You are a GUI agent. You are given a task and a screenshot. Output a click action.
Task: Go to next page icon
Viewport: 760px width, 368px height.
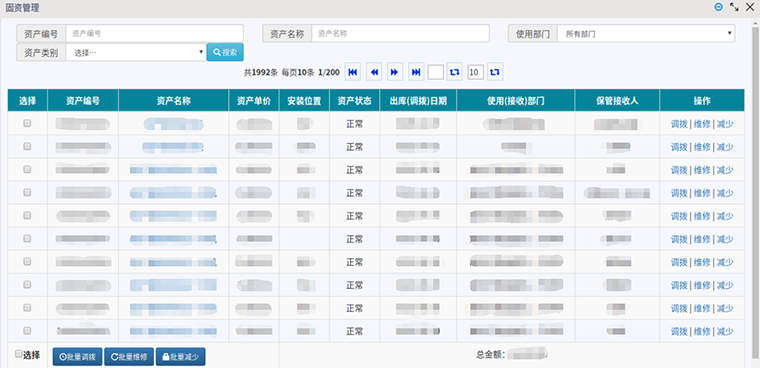coord(395,73)
